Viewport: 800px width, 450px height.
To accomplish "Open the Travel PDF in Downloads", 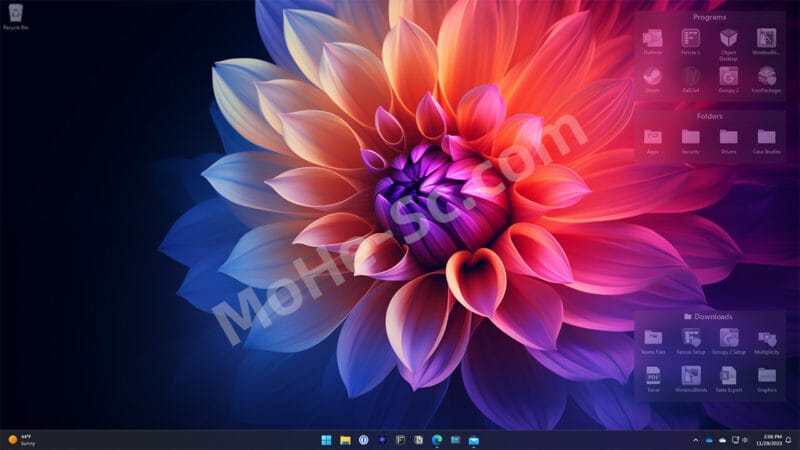I will [x=653, y=380].
